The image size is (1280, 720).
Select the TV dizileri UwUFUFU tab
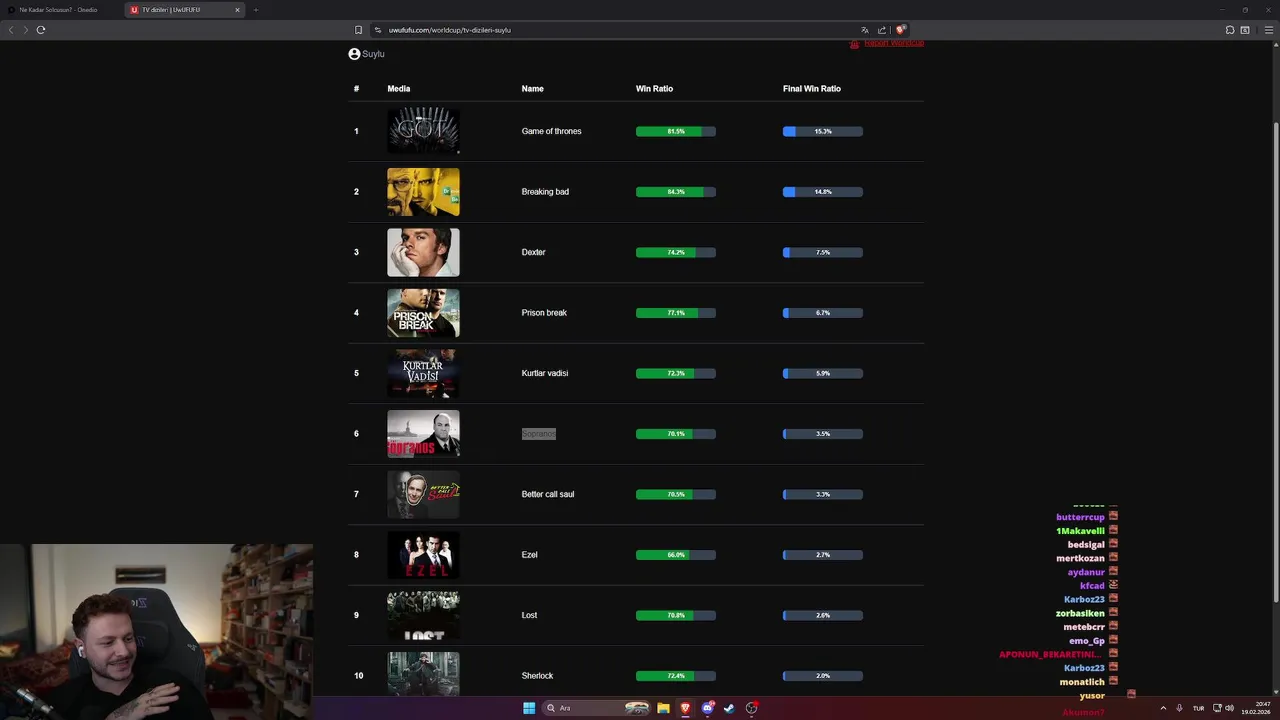tap(185, 10)
